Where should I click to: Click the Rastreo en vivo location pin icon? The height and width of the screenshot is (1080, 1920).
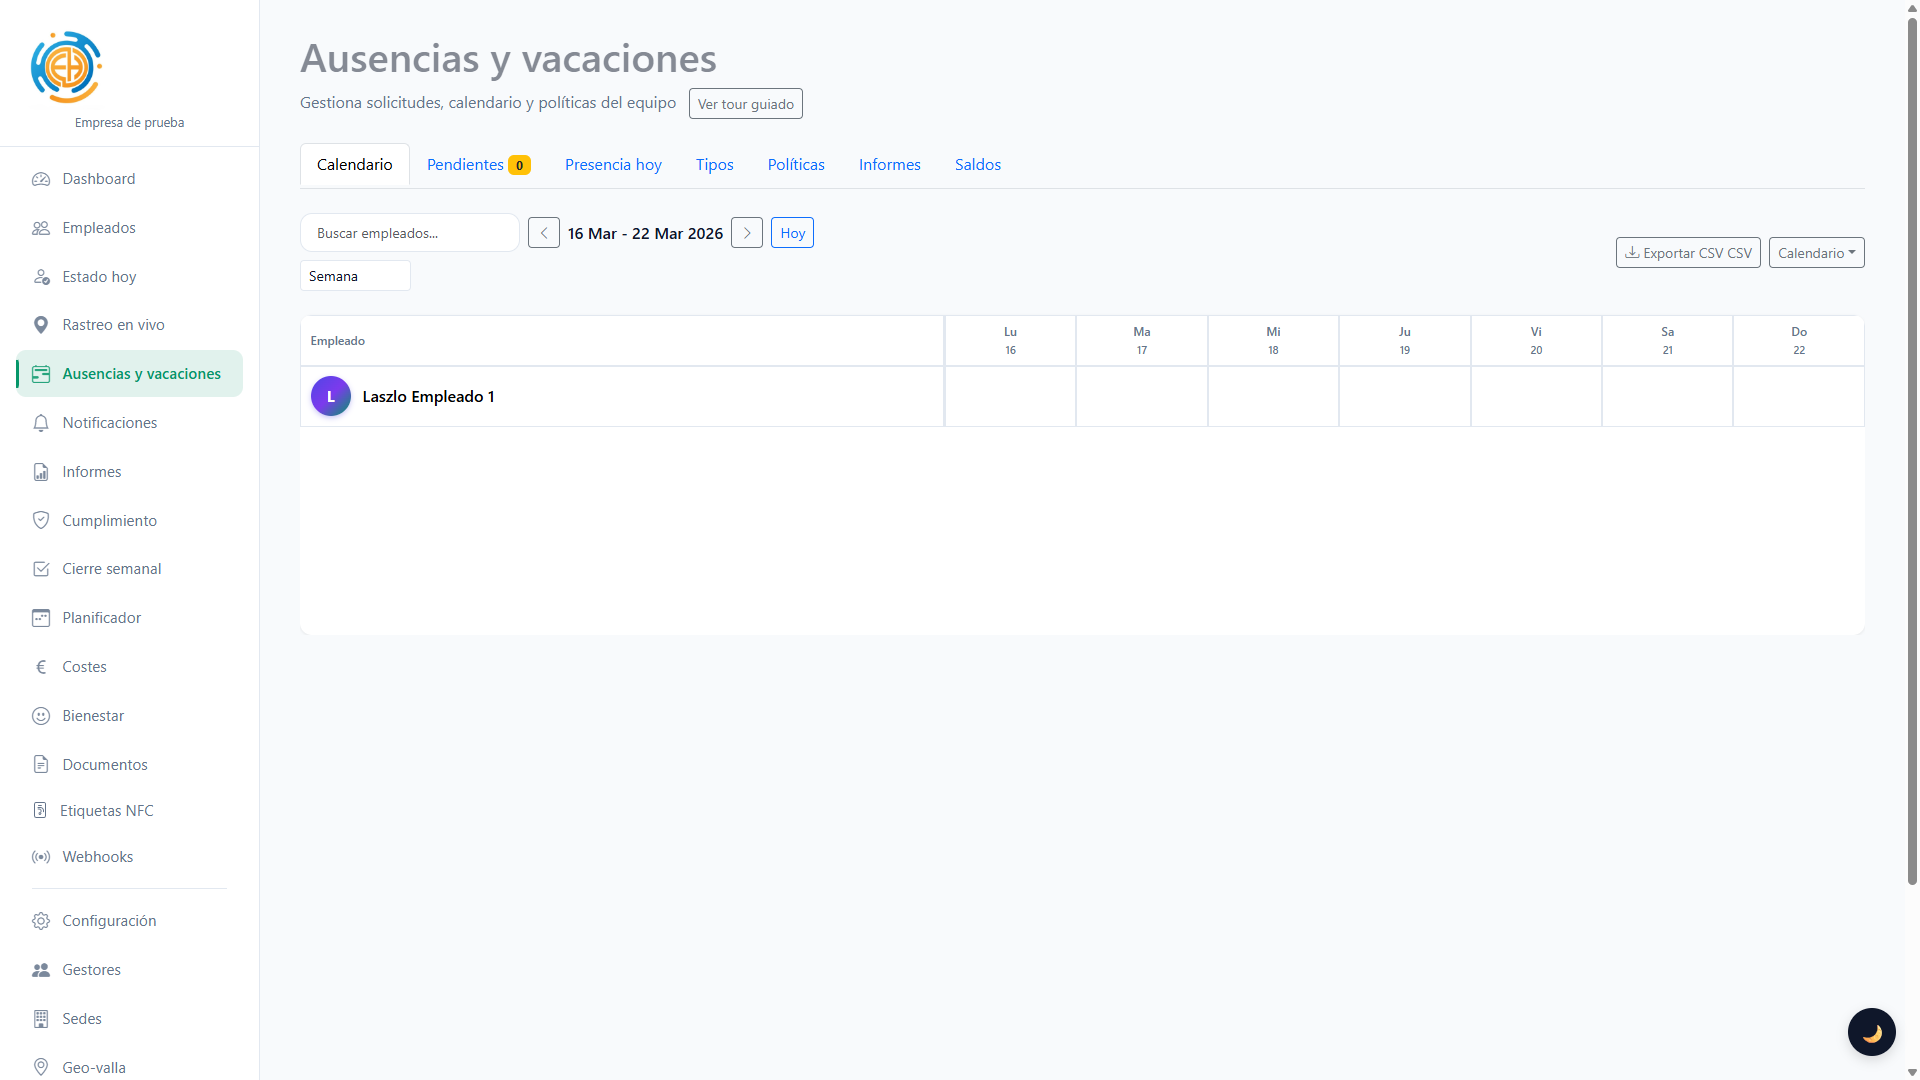click(41, 325)
